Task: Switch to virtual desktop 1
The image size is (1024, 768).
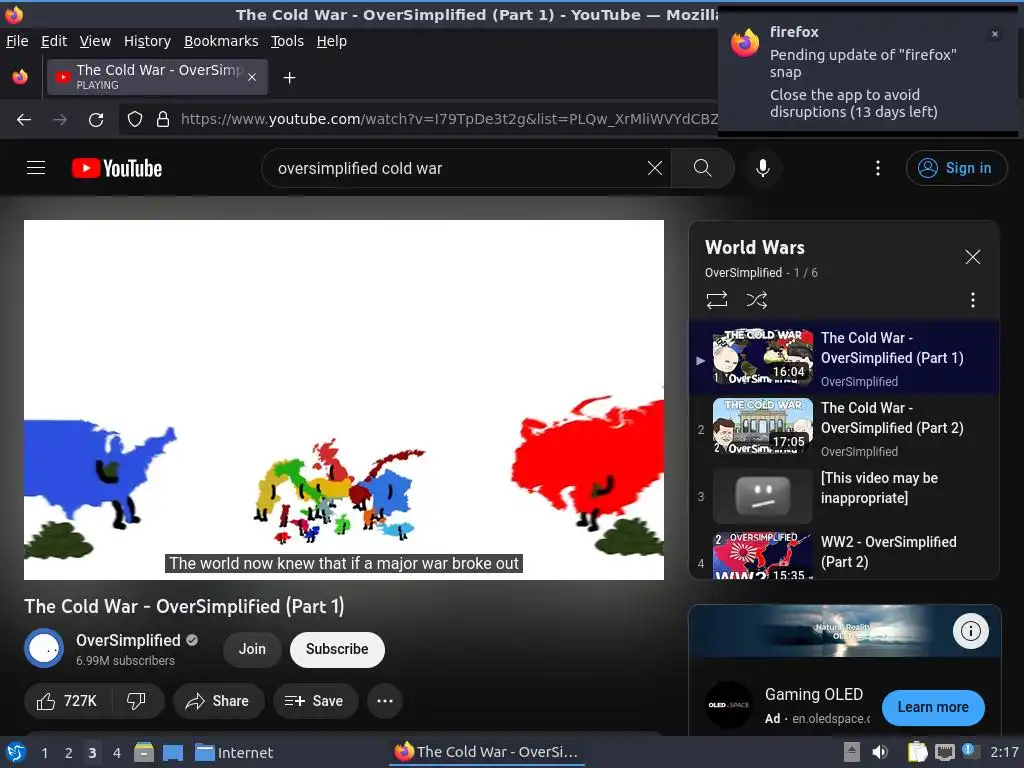Action: pos(44,753)
